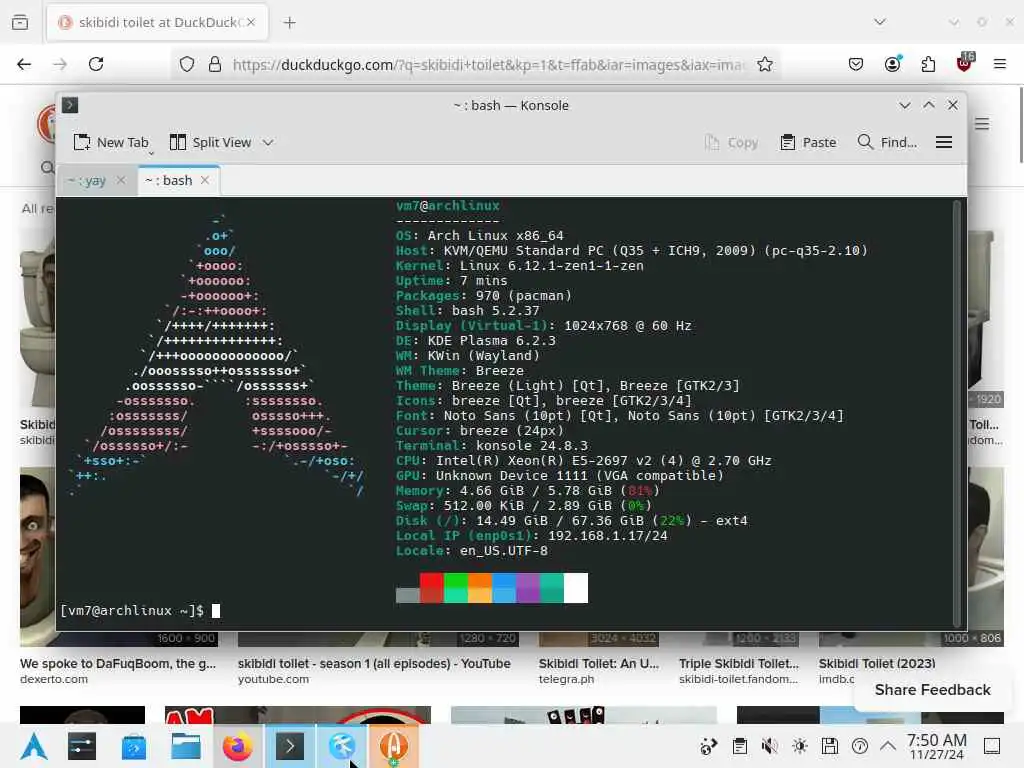The height and width of the screenshot is (768, 1024).
Task: Click white color block in fastfetch output
Action: pyautogui.click(x=575, y=588)
